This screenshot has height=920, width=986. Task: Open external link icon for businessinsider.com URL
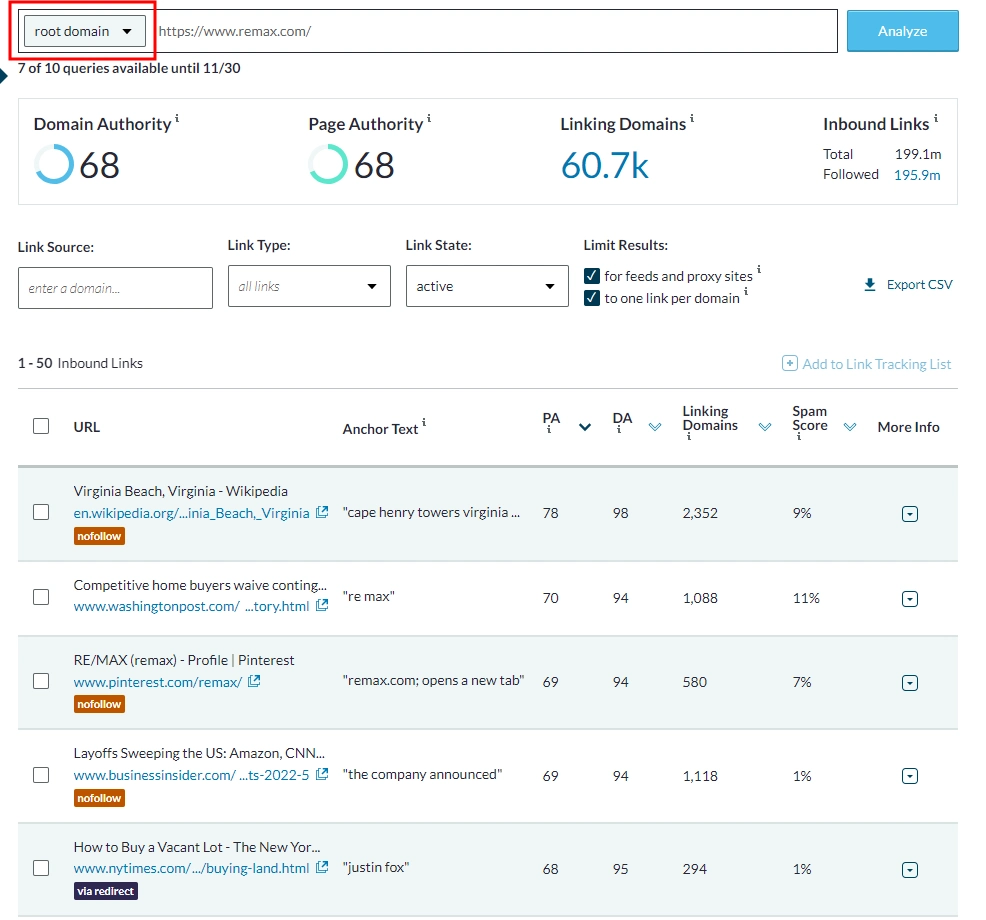pos(322,774)
